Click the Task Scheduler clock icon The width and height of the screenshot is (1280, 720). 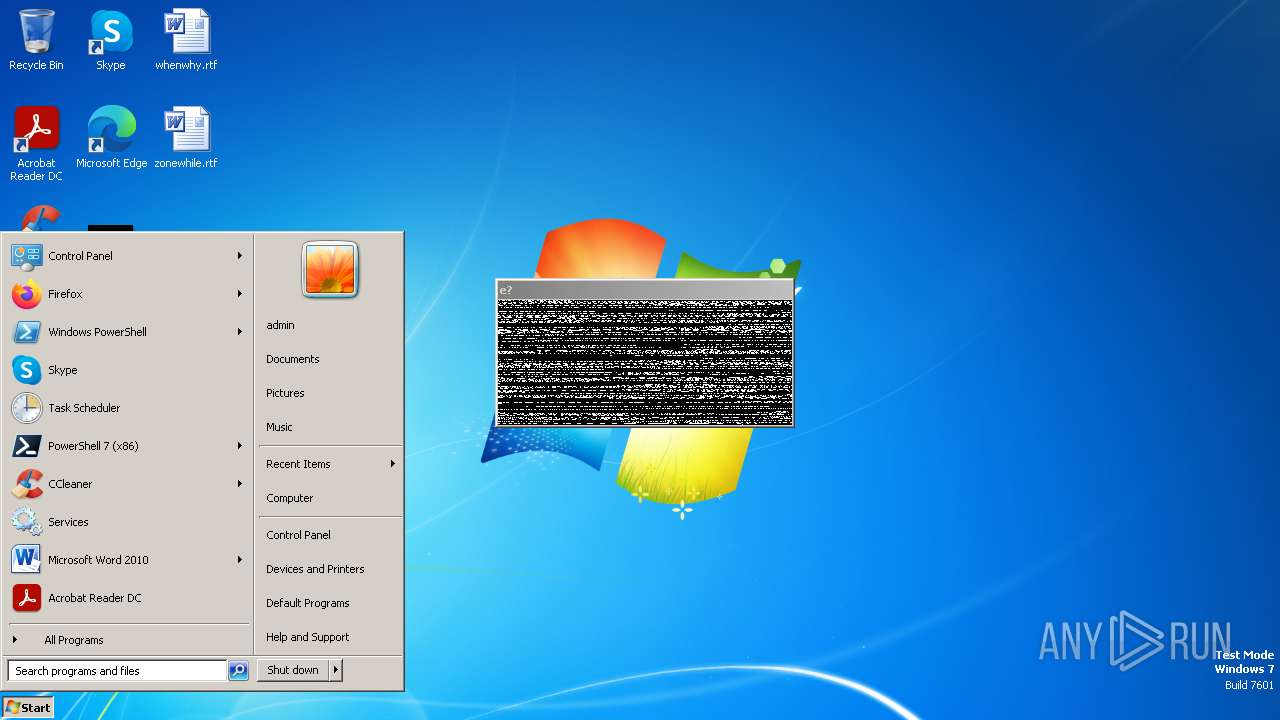click(27, 408)
